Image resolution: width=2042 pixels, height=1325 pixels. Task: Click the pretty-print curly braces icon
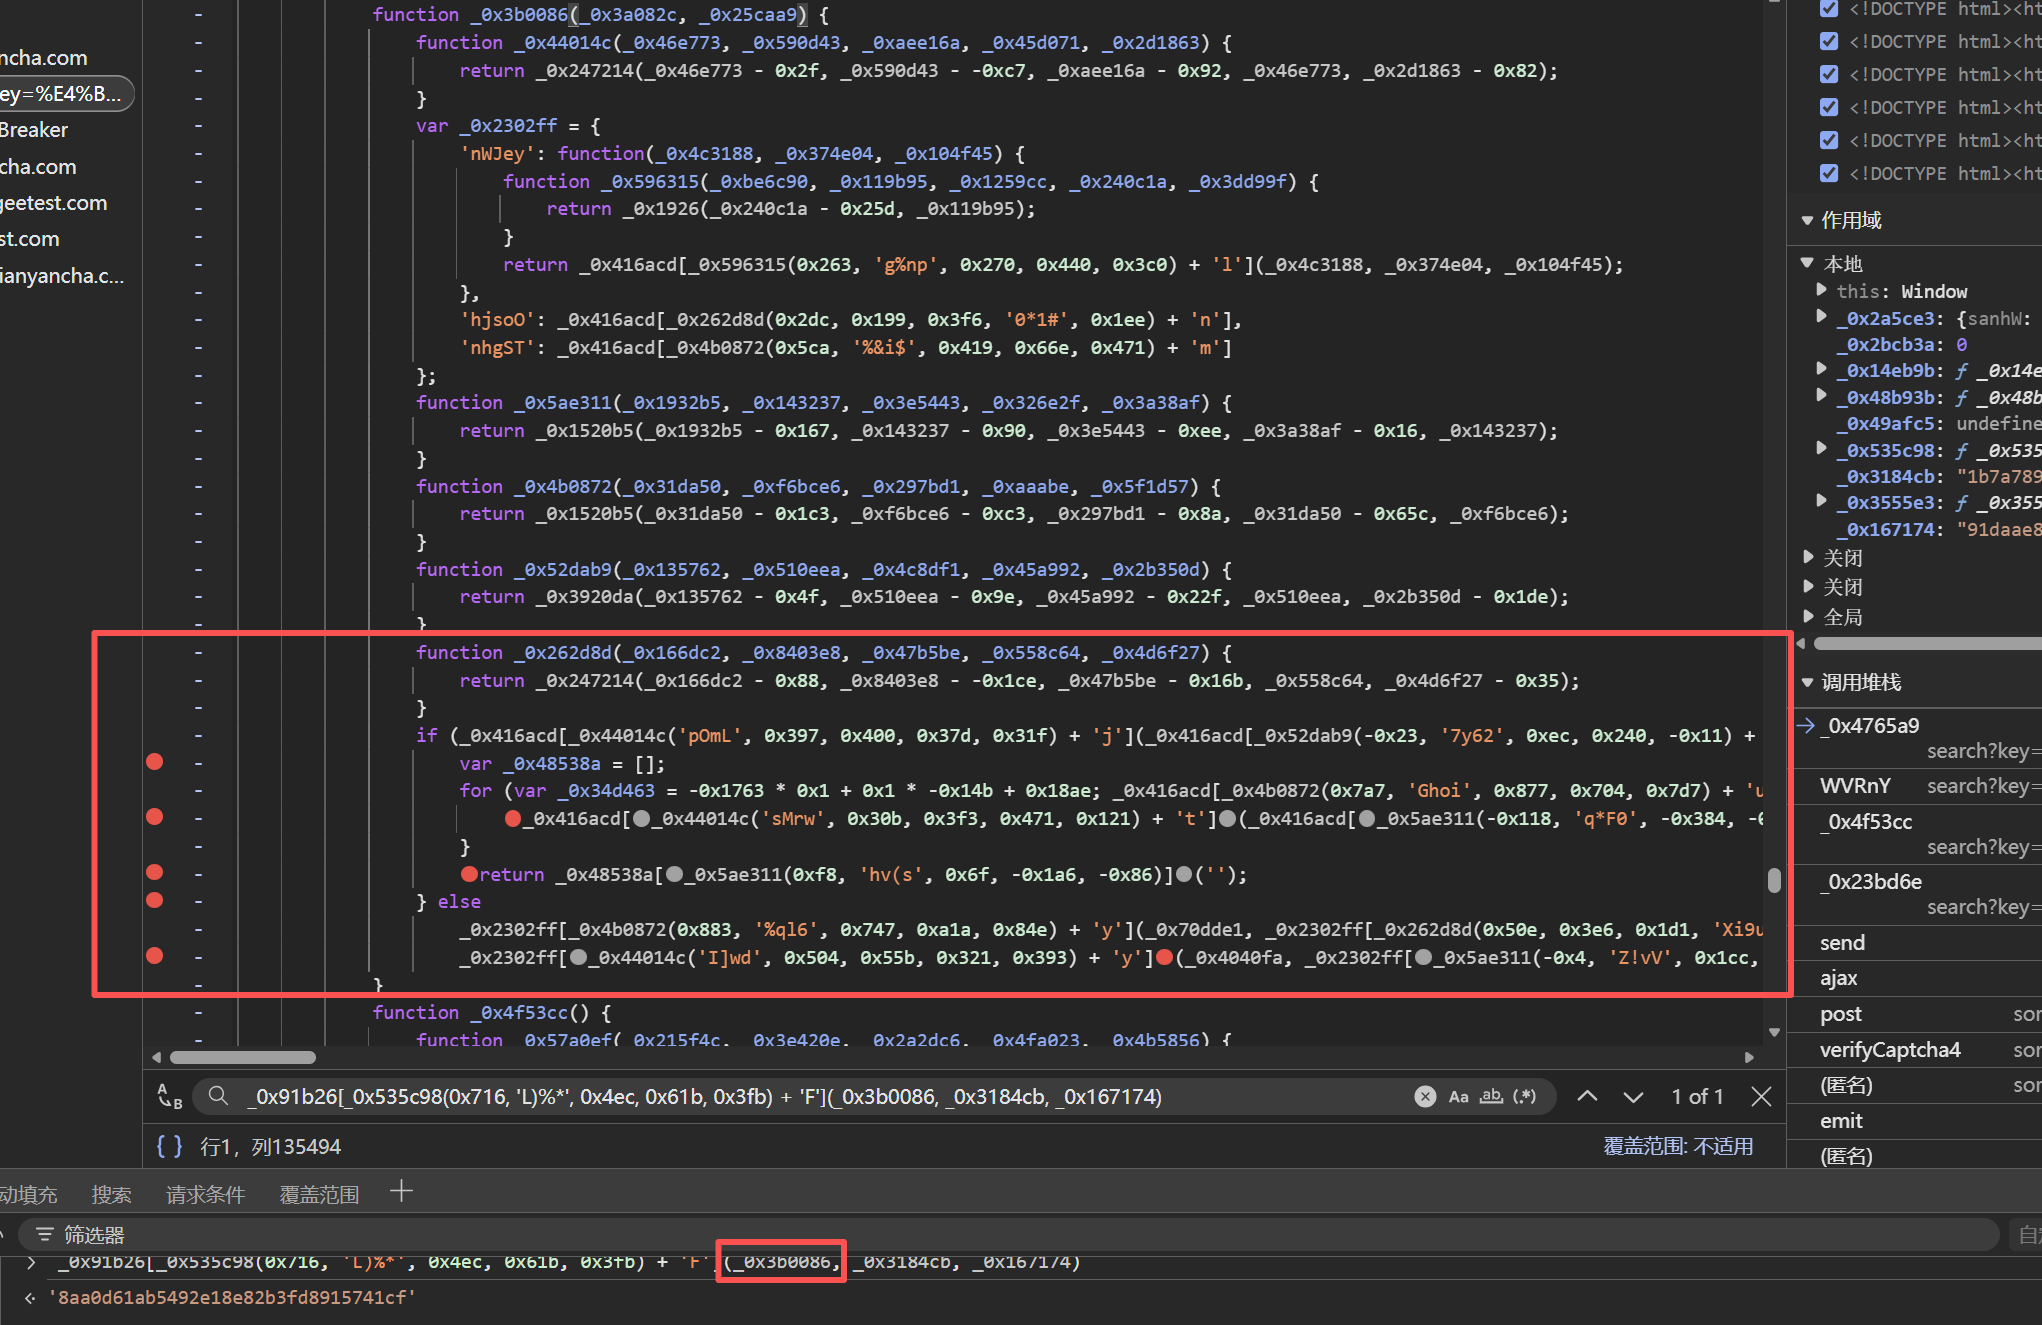[169, 1147]
